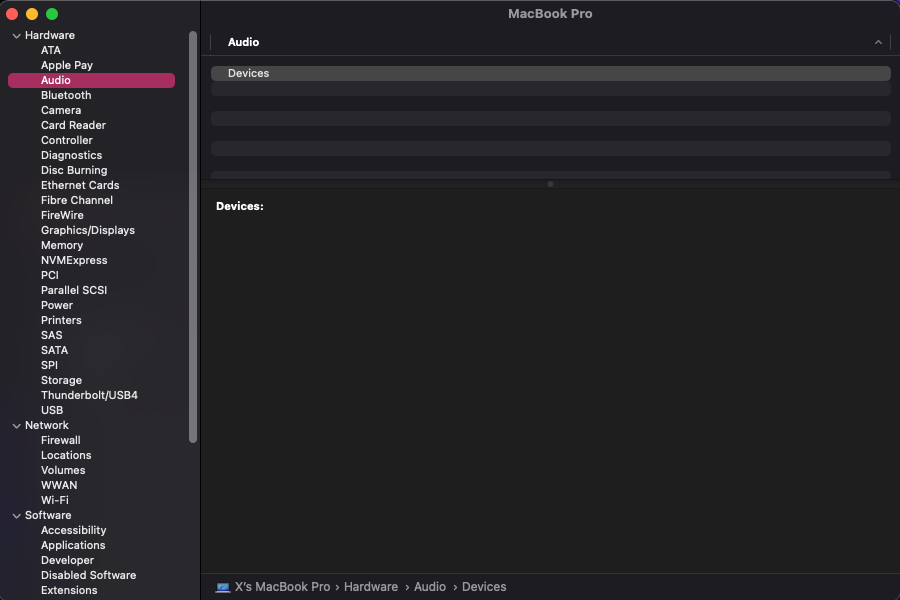Minimize window with yellow button
Screen dimensions: 900x600
coord(32,14)
